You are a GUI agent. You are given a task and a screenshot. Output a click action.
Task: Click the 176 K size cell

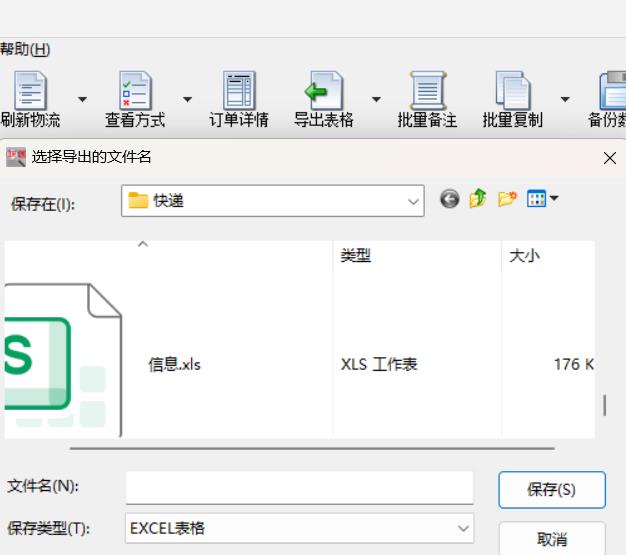[574, 364]
